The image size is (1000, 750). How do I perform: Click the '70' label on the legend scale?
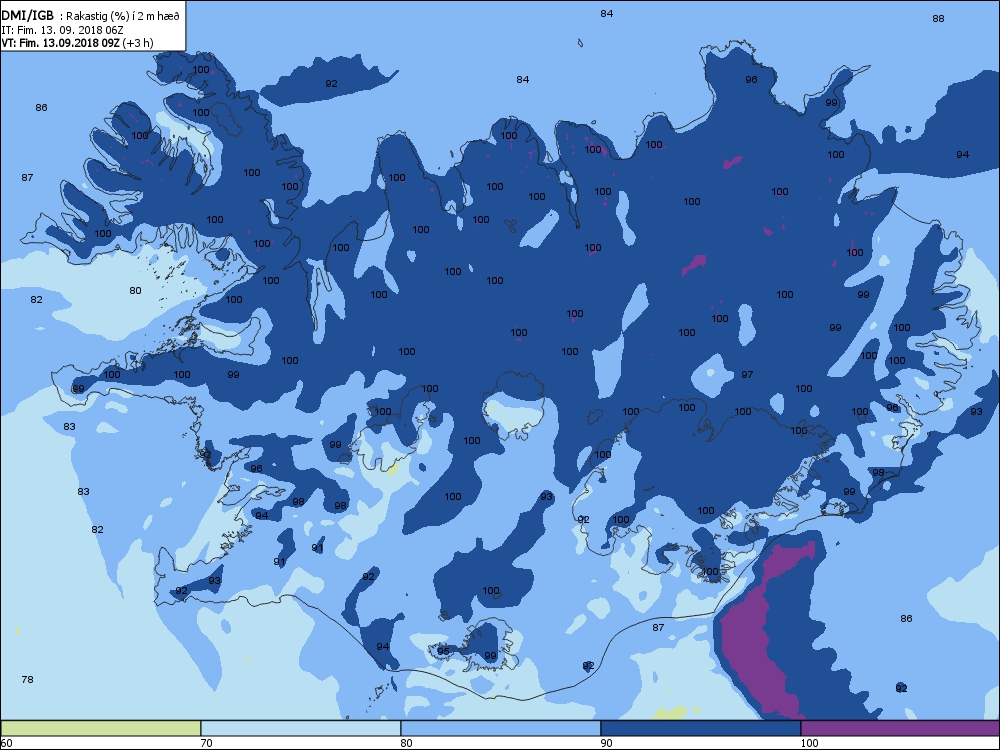(206, 742)
